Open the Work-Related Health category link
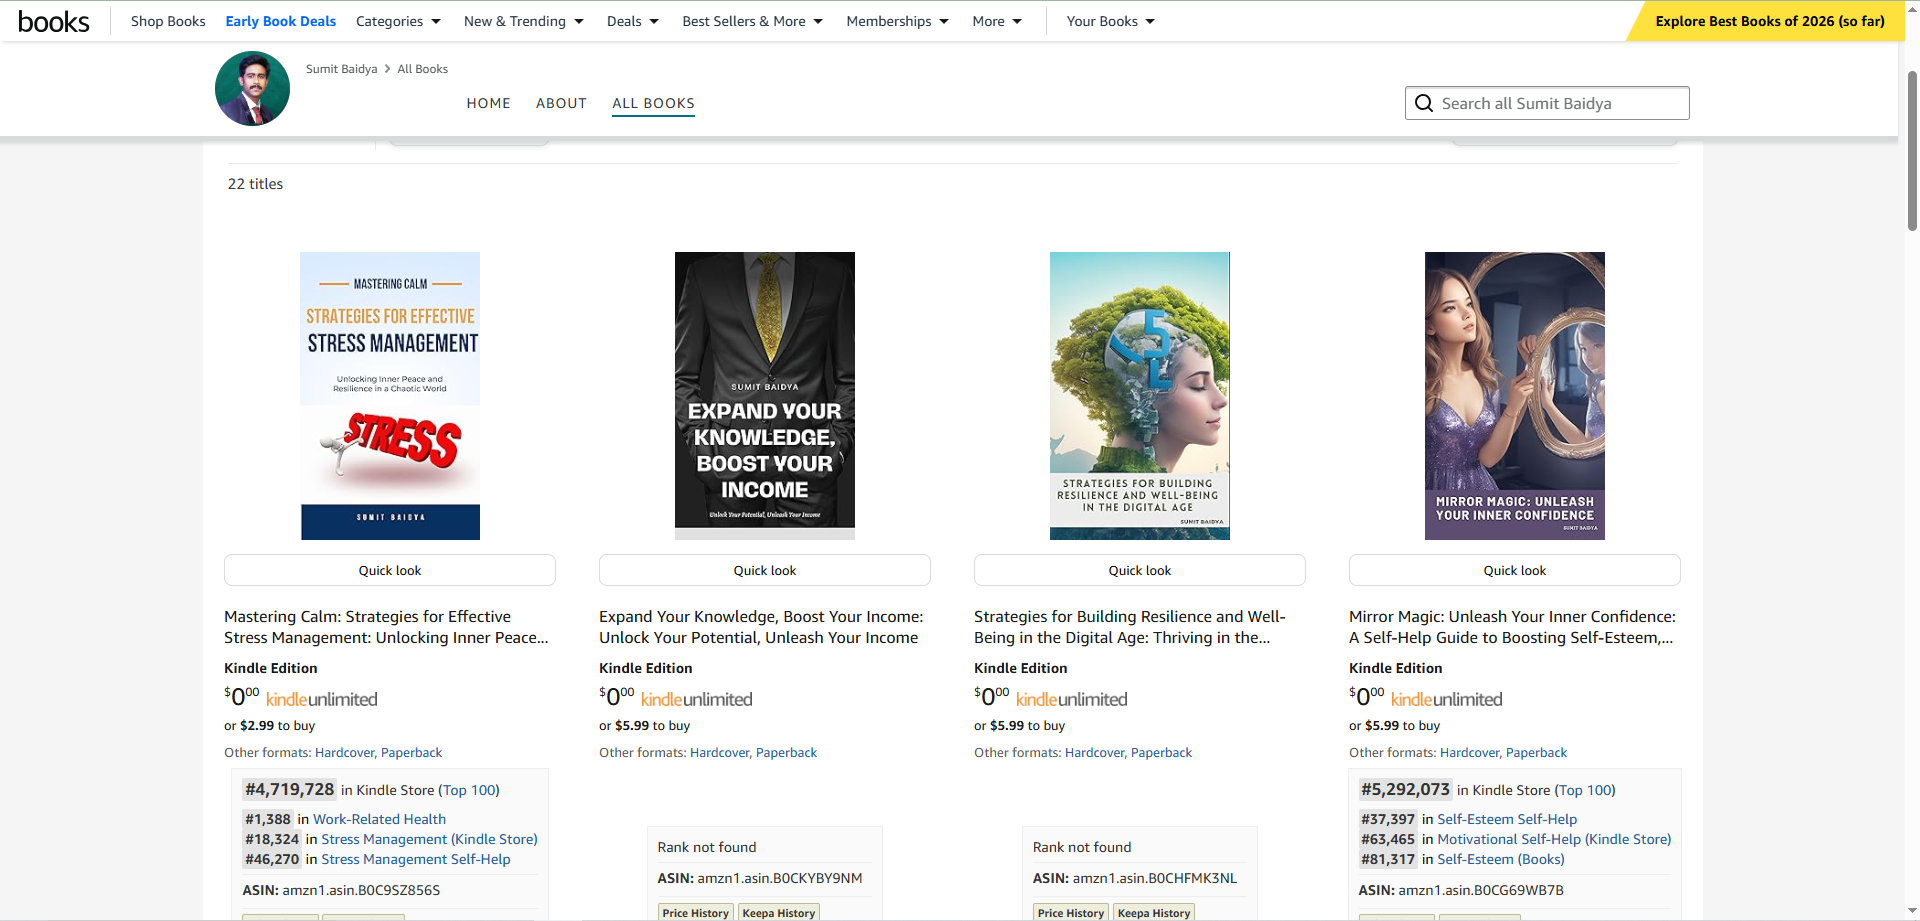Viewport: 1920px width, 921px height. pyautogui.click(x=380, y=819)
